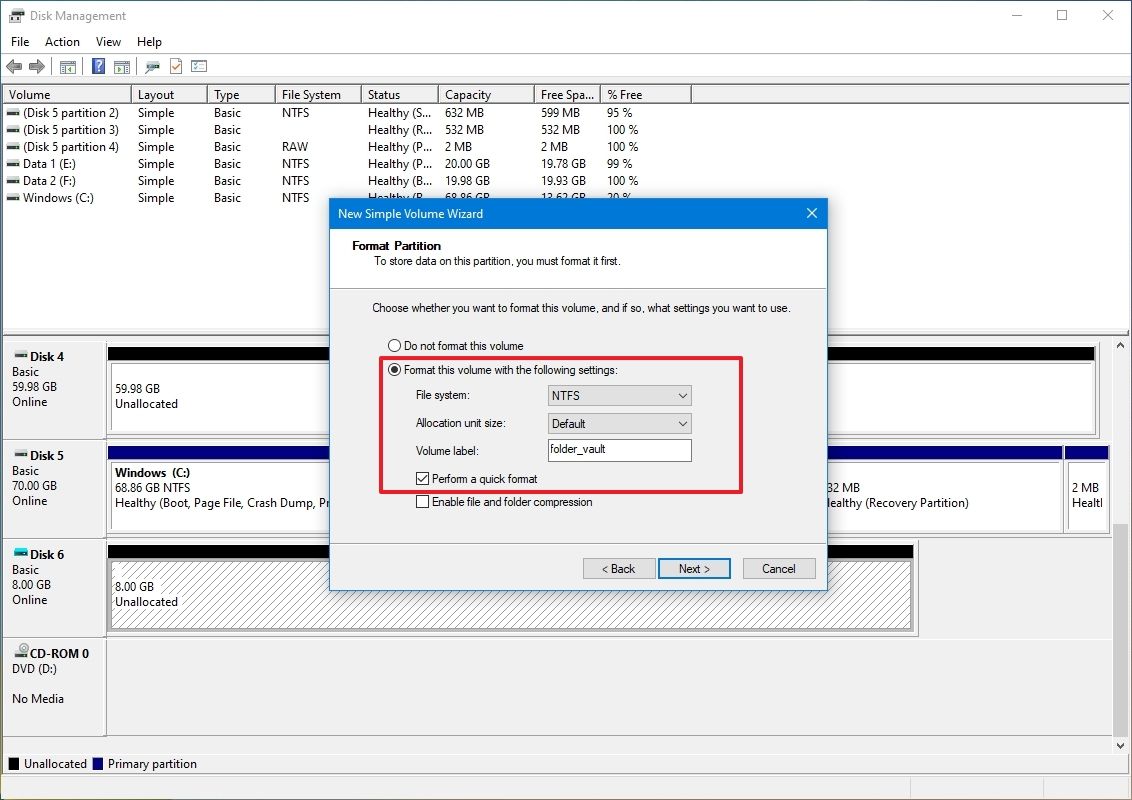
Task: Open the Action menu
Action: pos(62,42)
